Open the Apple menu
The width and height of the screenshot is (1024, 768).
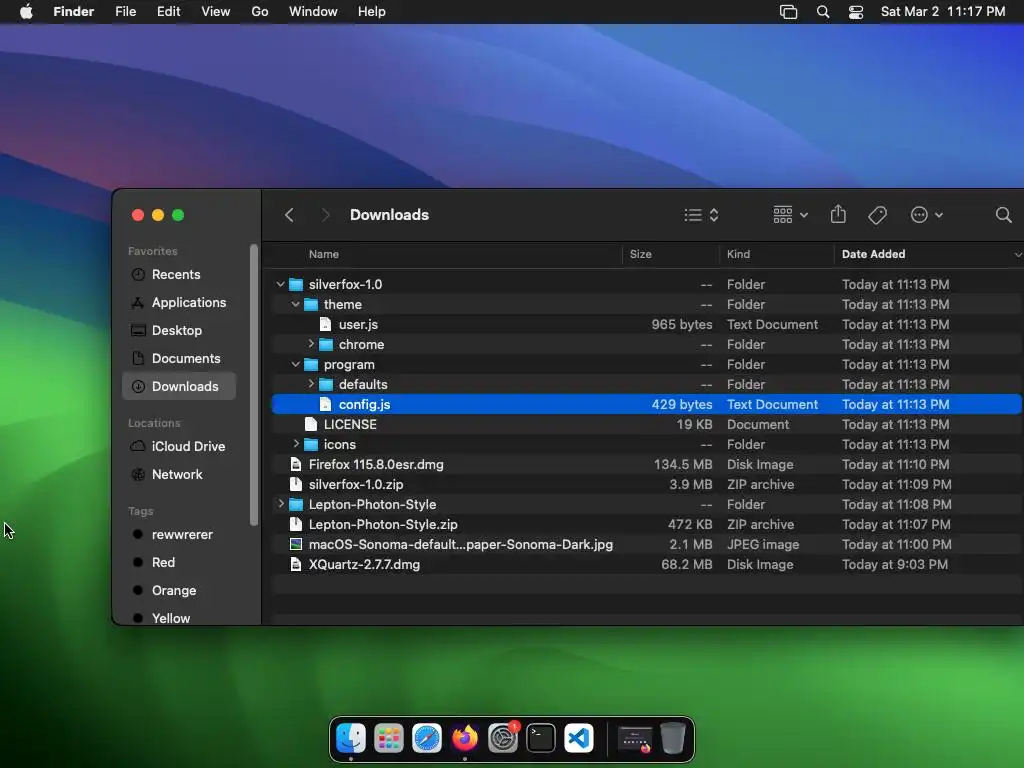26,12
